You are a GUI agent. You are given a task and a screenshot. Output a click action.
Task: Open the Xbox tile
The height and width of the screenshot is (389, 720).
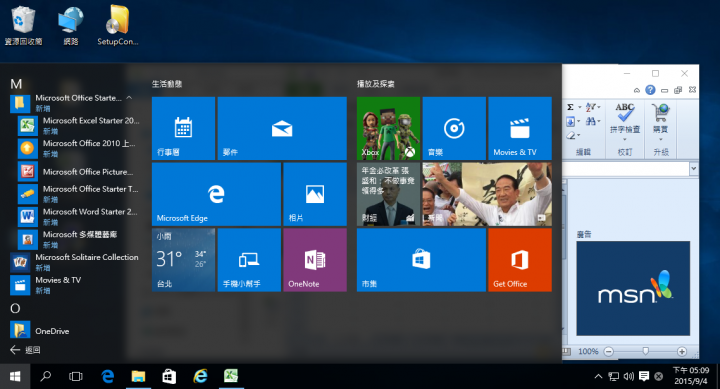[x=388, y=128]
